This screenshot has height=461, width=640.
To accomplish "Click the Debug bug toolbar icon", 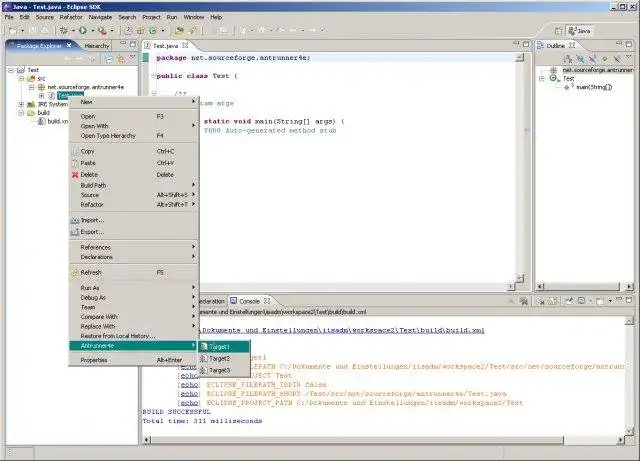I will [64, 31].
